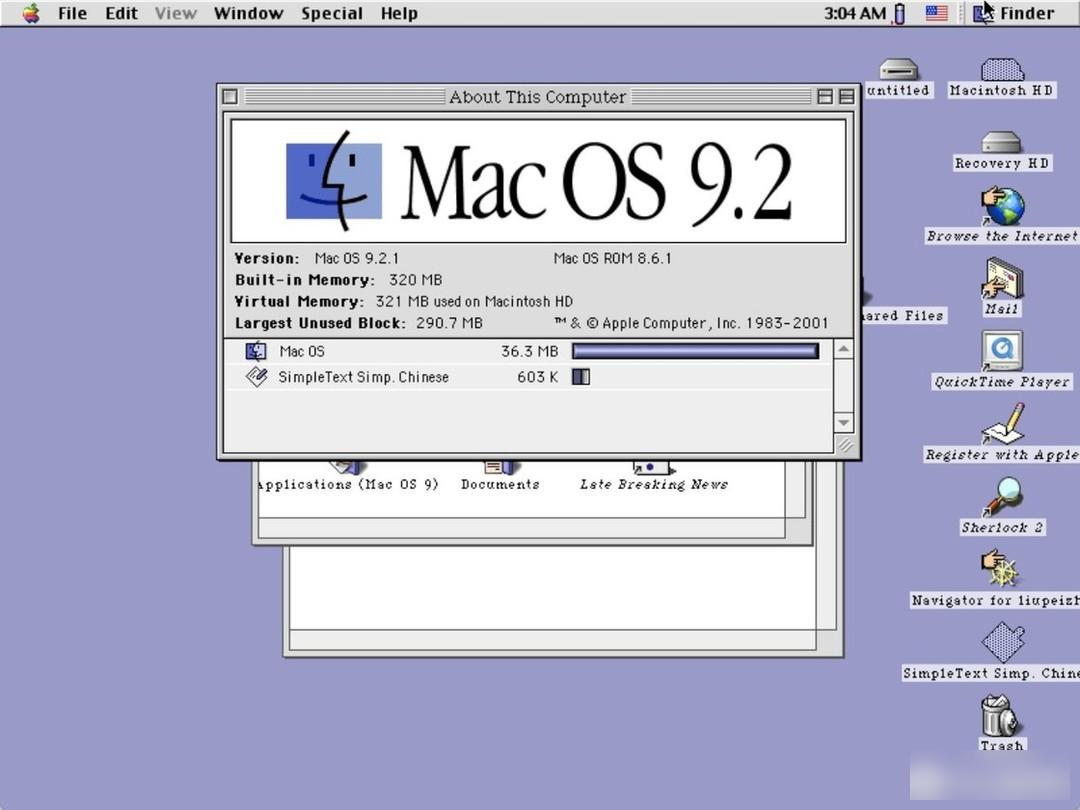Click the scroll down arrow in About window
This screenshot has height=810, width=1080.
844,422
